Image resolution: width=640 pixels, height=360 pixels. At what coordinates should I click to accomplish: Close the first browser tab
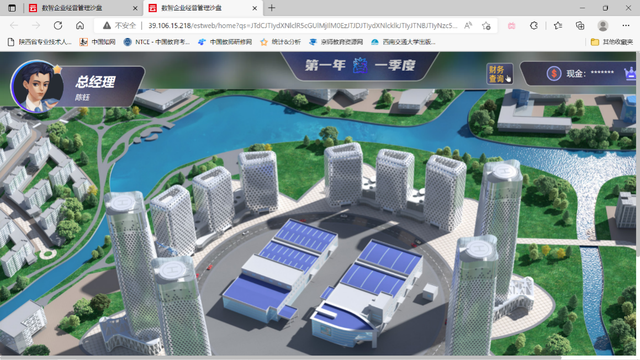pos(135,8)
